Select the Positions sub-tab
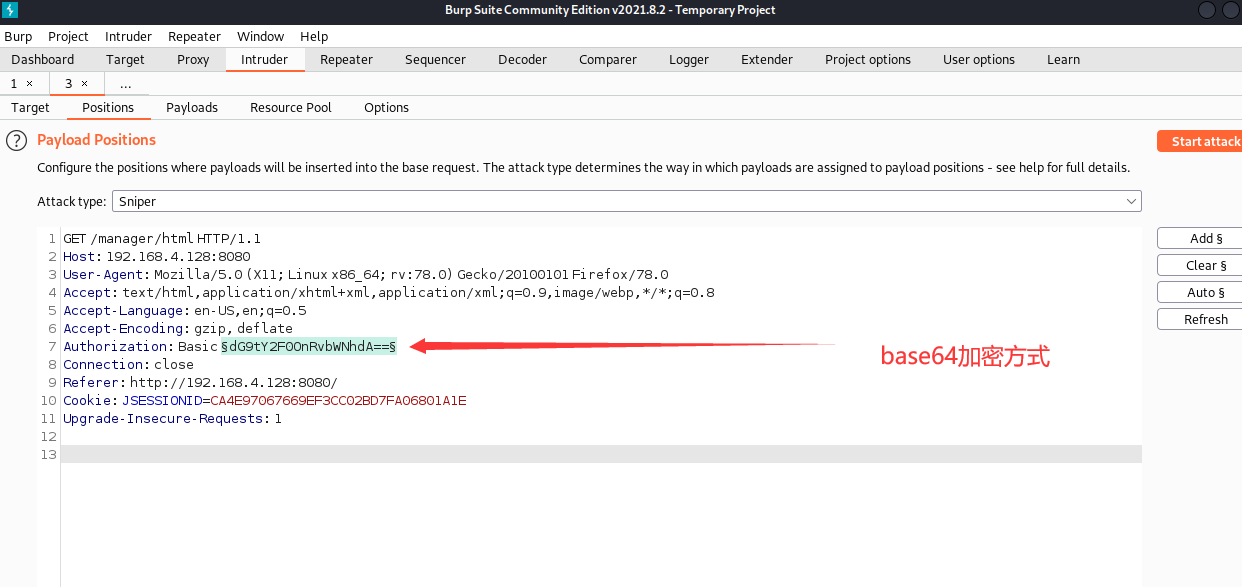The width and height of the screenshot is (1242, 587). click(x=108, y=107)
